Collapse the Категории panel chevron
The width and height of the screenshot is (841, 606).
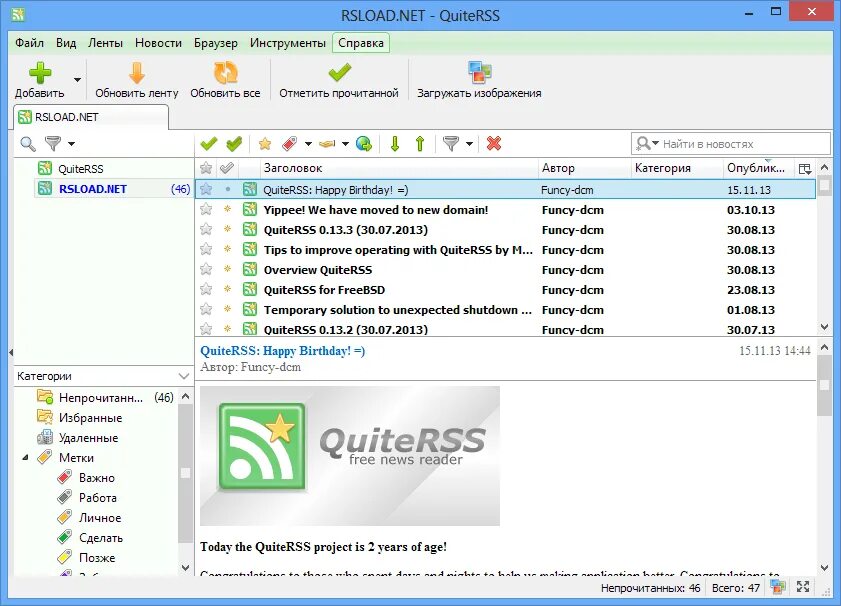[x=184, y=376]
